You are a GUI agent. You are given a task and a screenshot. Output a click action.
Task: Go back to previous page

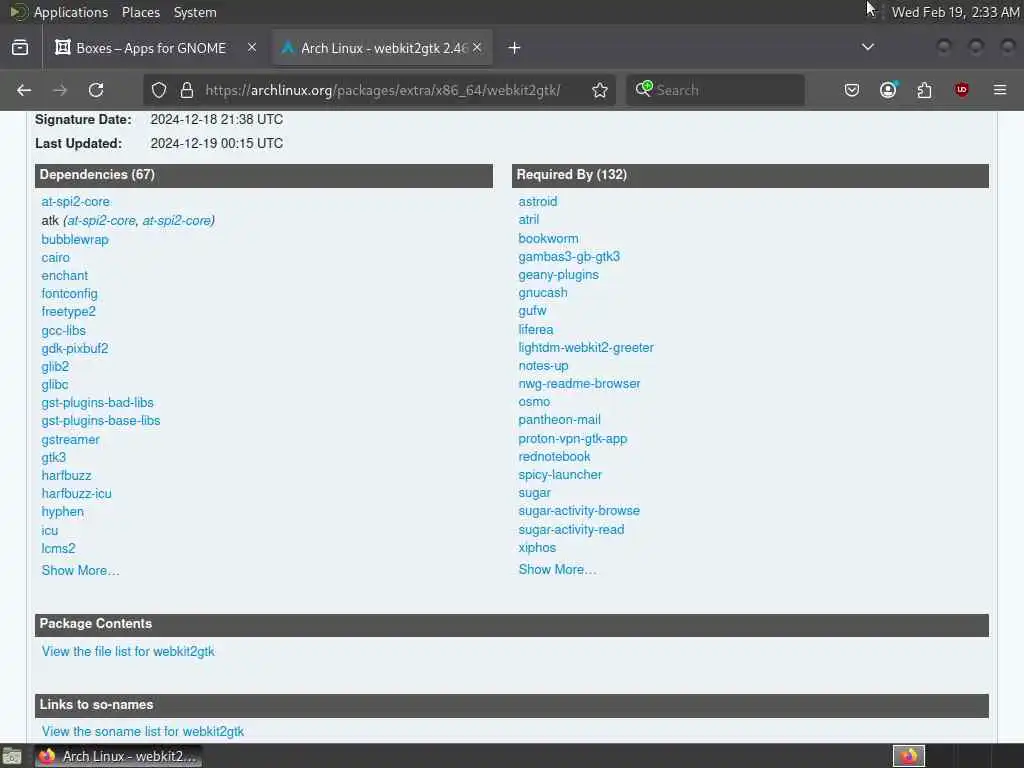tap(24, 90)
